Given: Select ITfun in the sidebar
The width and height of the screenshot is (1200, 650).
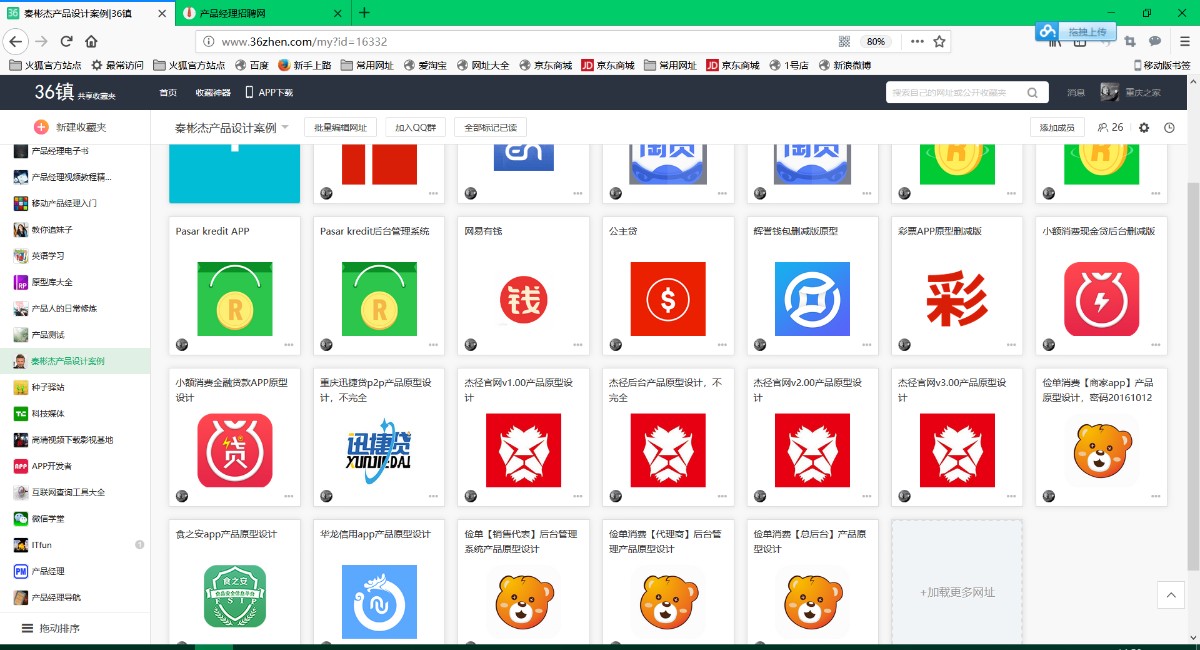Looking at the screenshot, I should point(75,545).
